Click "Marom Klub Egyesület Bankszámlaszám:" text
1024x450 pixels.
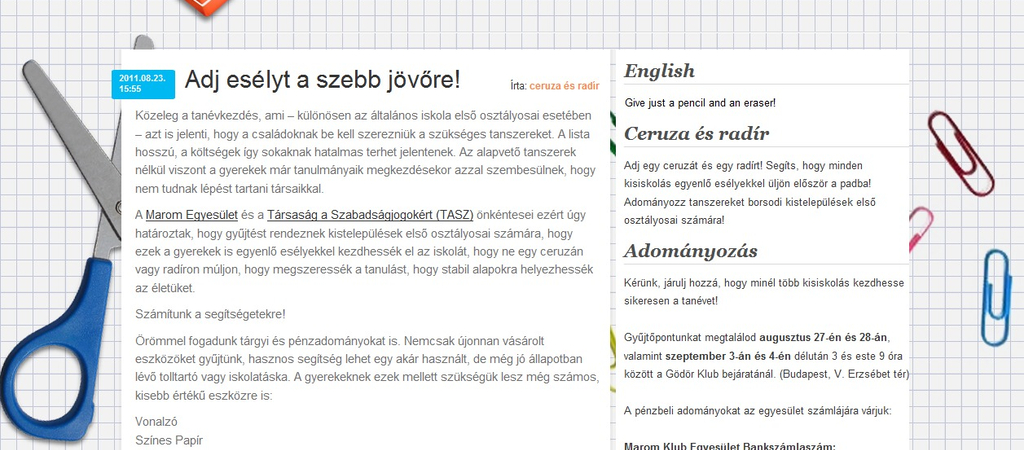[730, 446]
